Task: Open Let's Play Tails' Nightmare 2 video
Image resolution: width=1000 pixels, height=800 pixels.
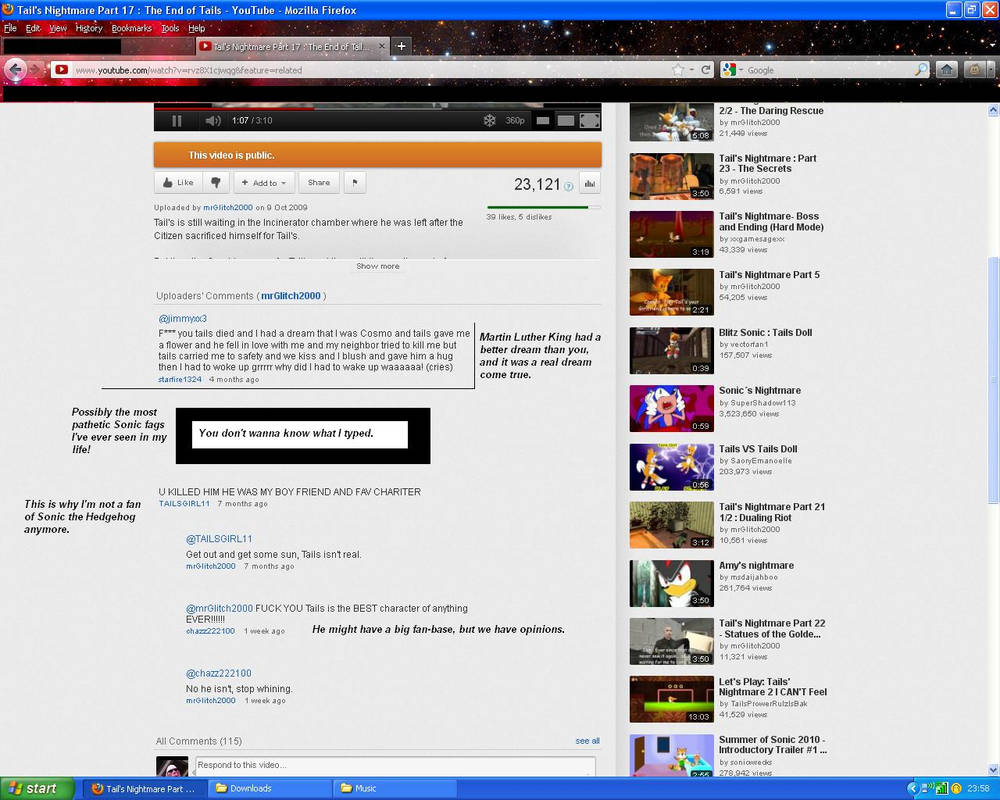Action: point(772,686)
